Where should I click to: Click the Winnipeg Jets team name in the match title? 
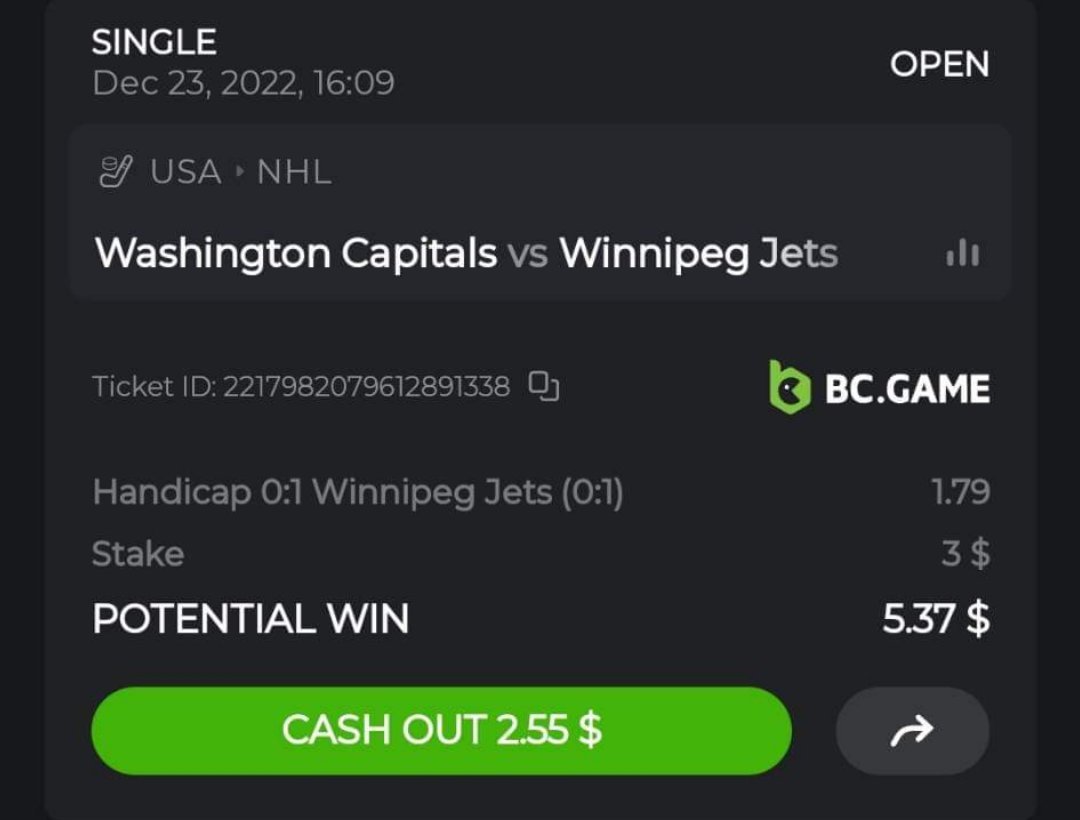[698, 254]
